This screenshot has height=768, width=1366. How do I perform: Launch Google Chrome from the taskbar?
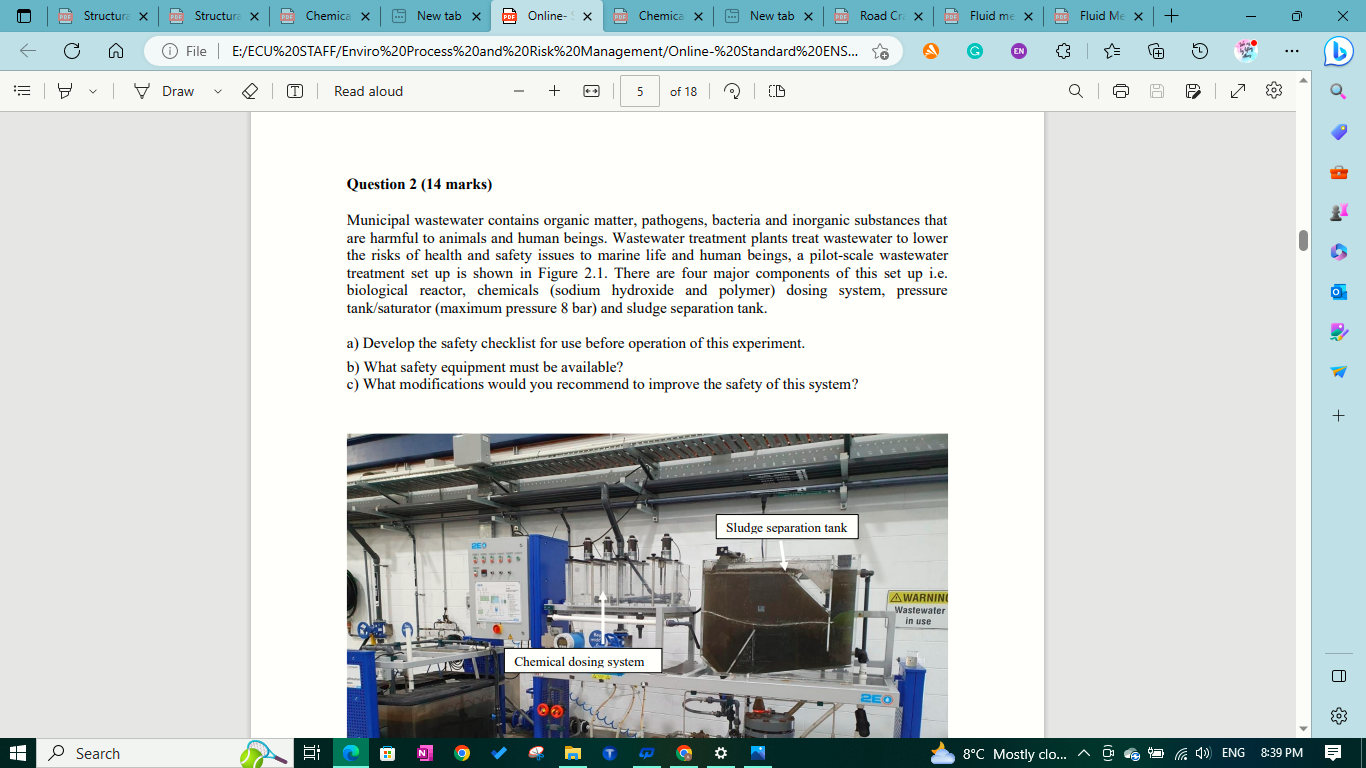coord(460,752)
